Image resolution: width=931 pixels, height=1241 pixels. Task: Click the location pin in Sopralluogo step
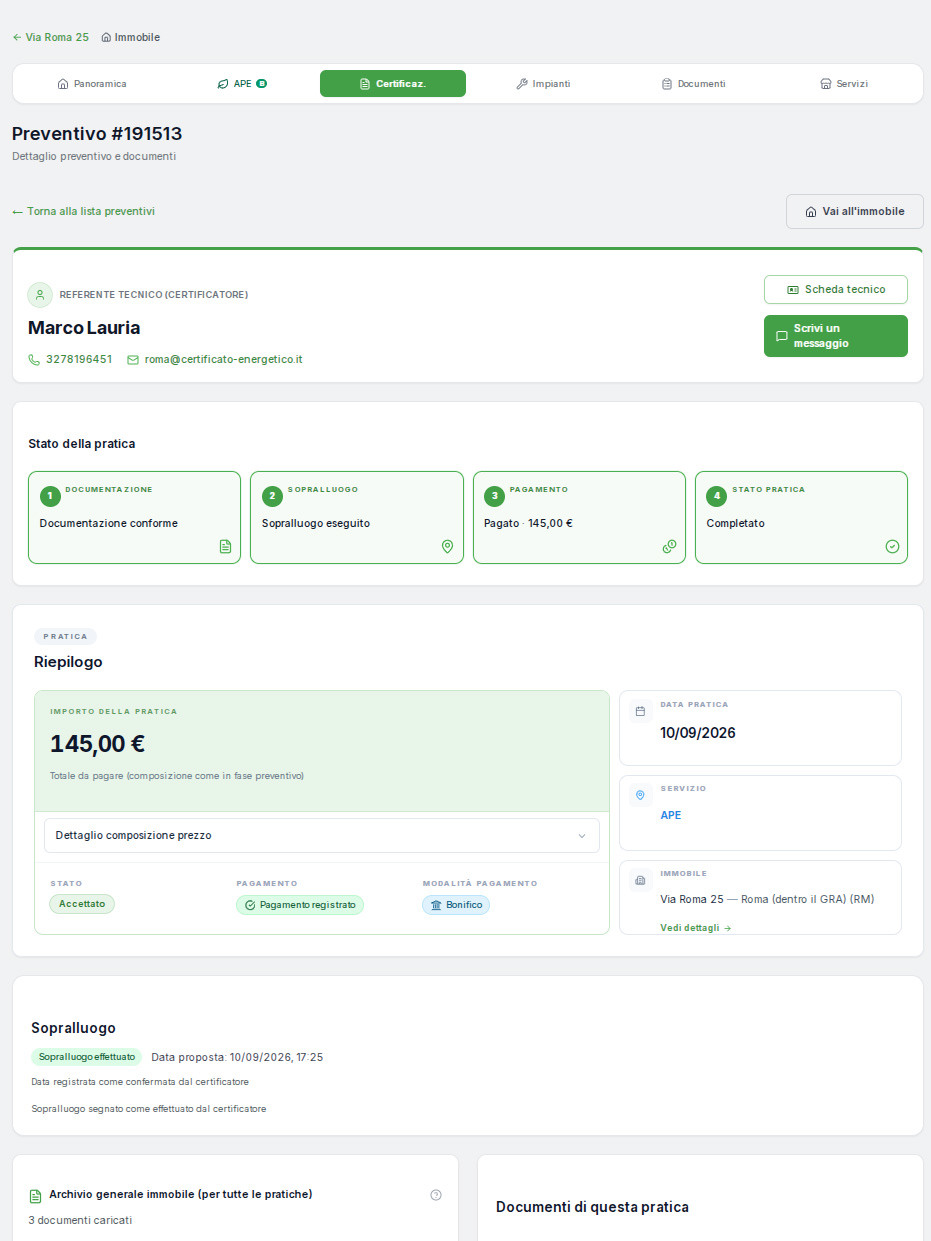[x=447, y=546]
